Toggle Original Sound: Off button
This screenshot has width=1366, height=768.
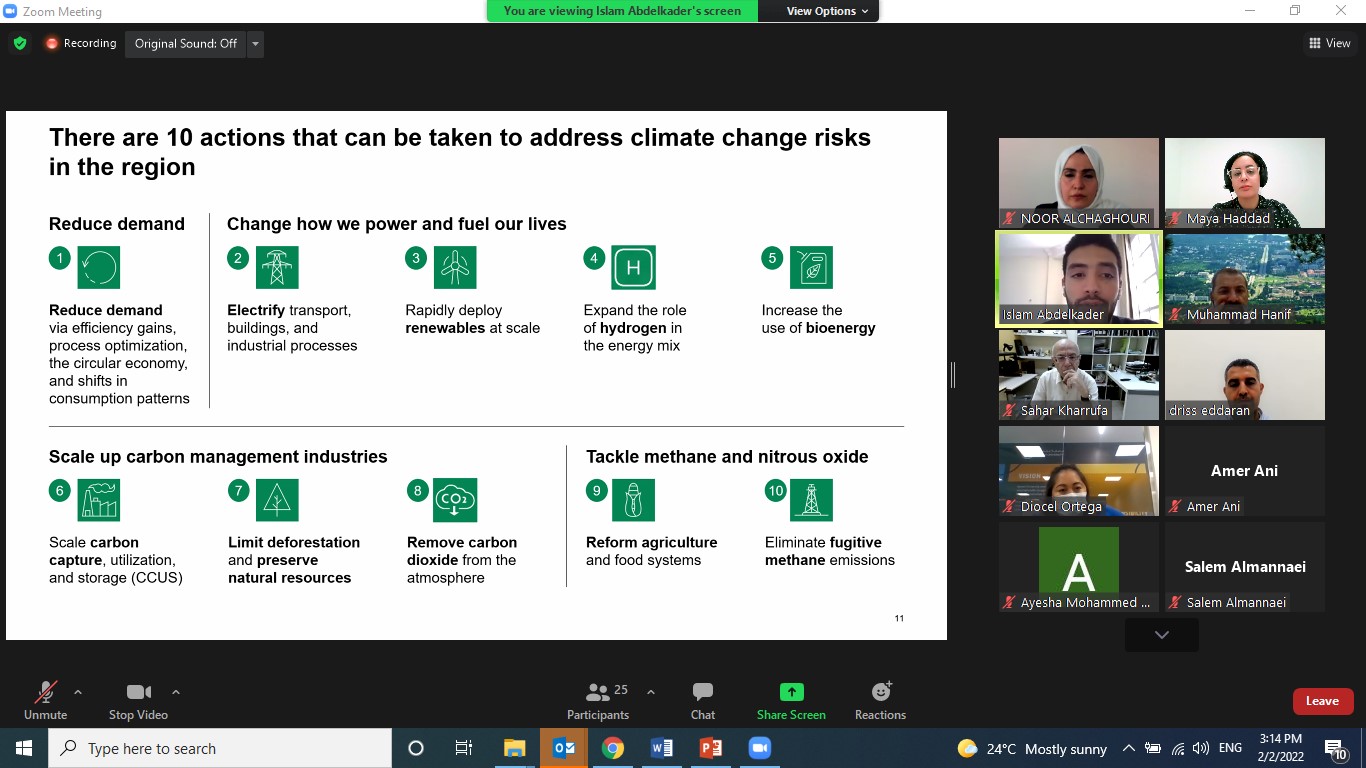tap(185, 44)
